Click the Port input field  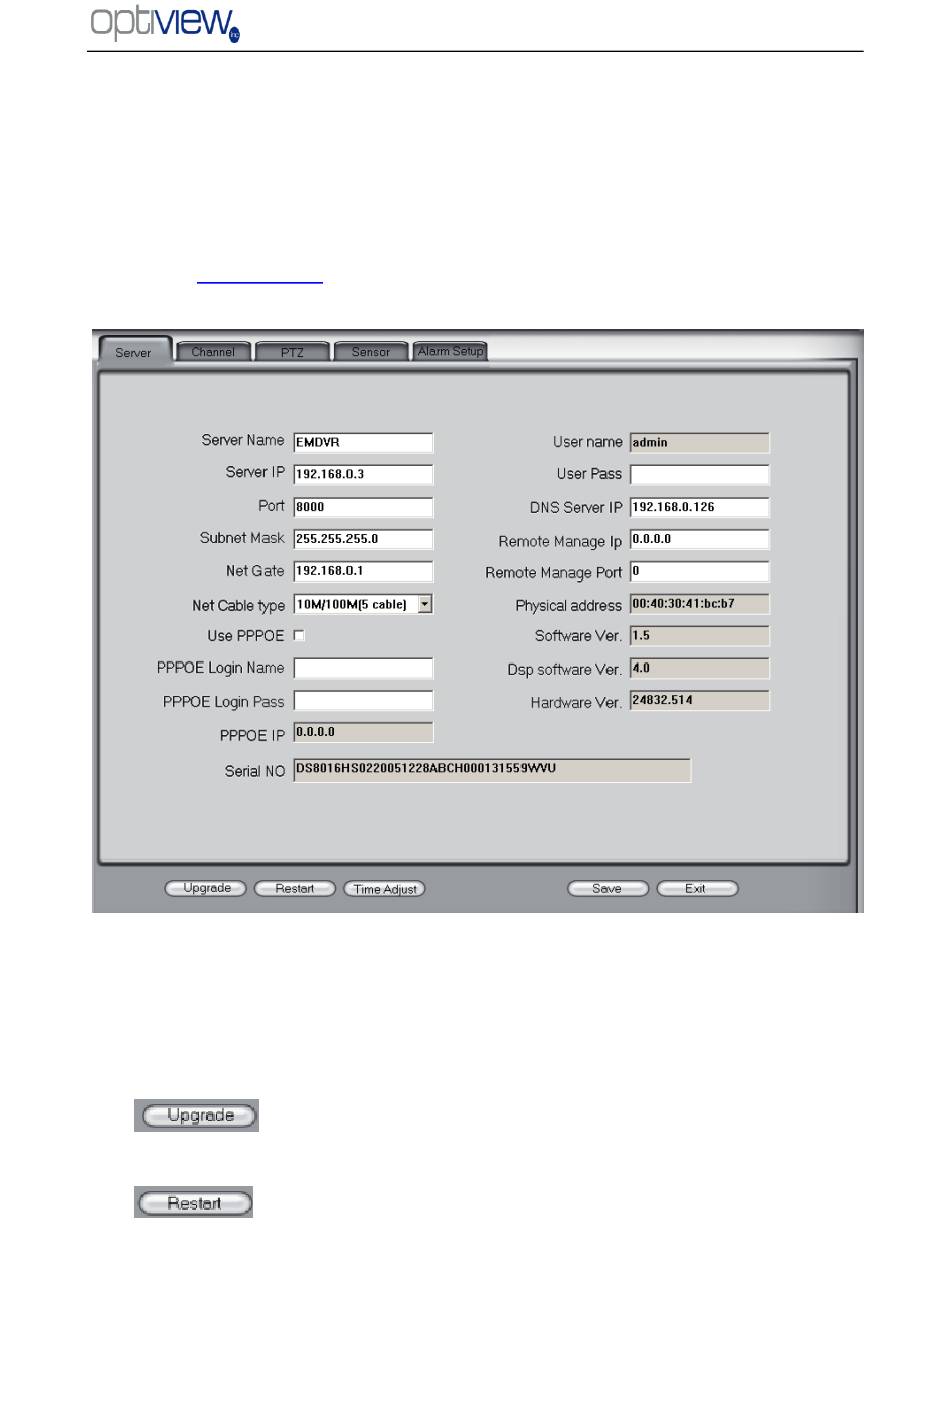click(363, 507)
